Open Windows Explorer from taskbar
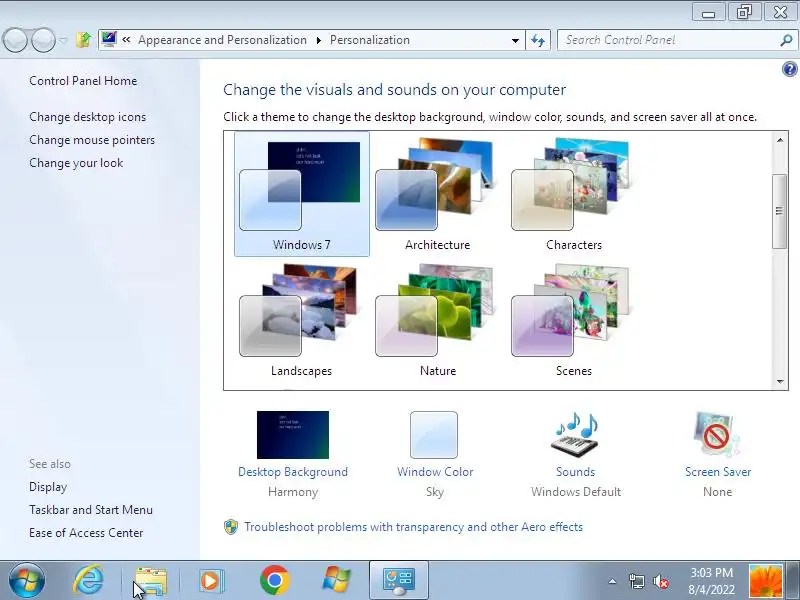The height and width of the screenshot is (600, 800). [151, 581]
